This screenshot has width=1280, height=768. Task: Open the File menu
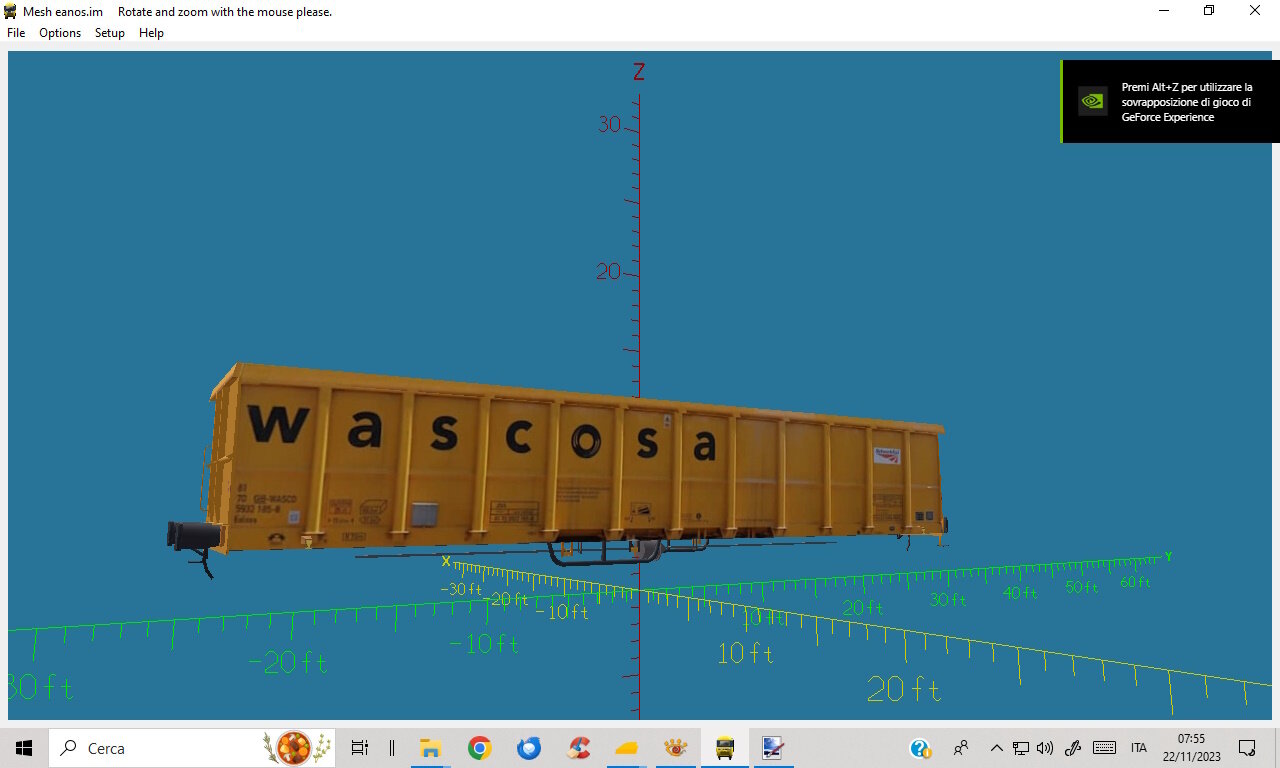[x=16, y=33]
